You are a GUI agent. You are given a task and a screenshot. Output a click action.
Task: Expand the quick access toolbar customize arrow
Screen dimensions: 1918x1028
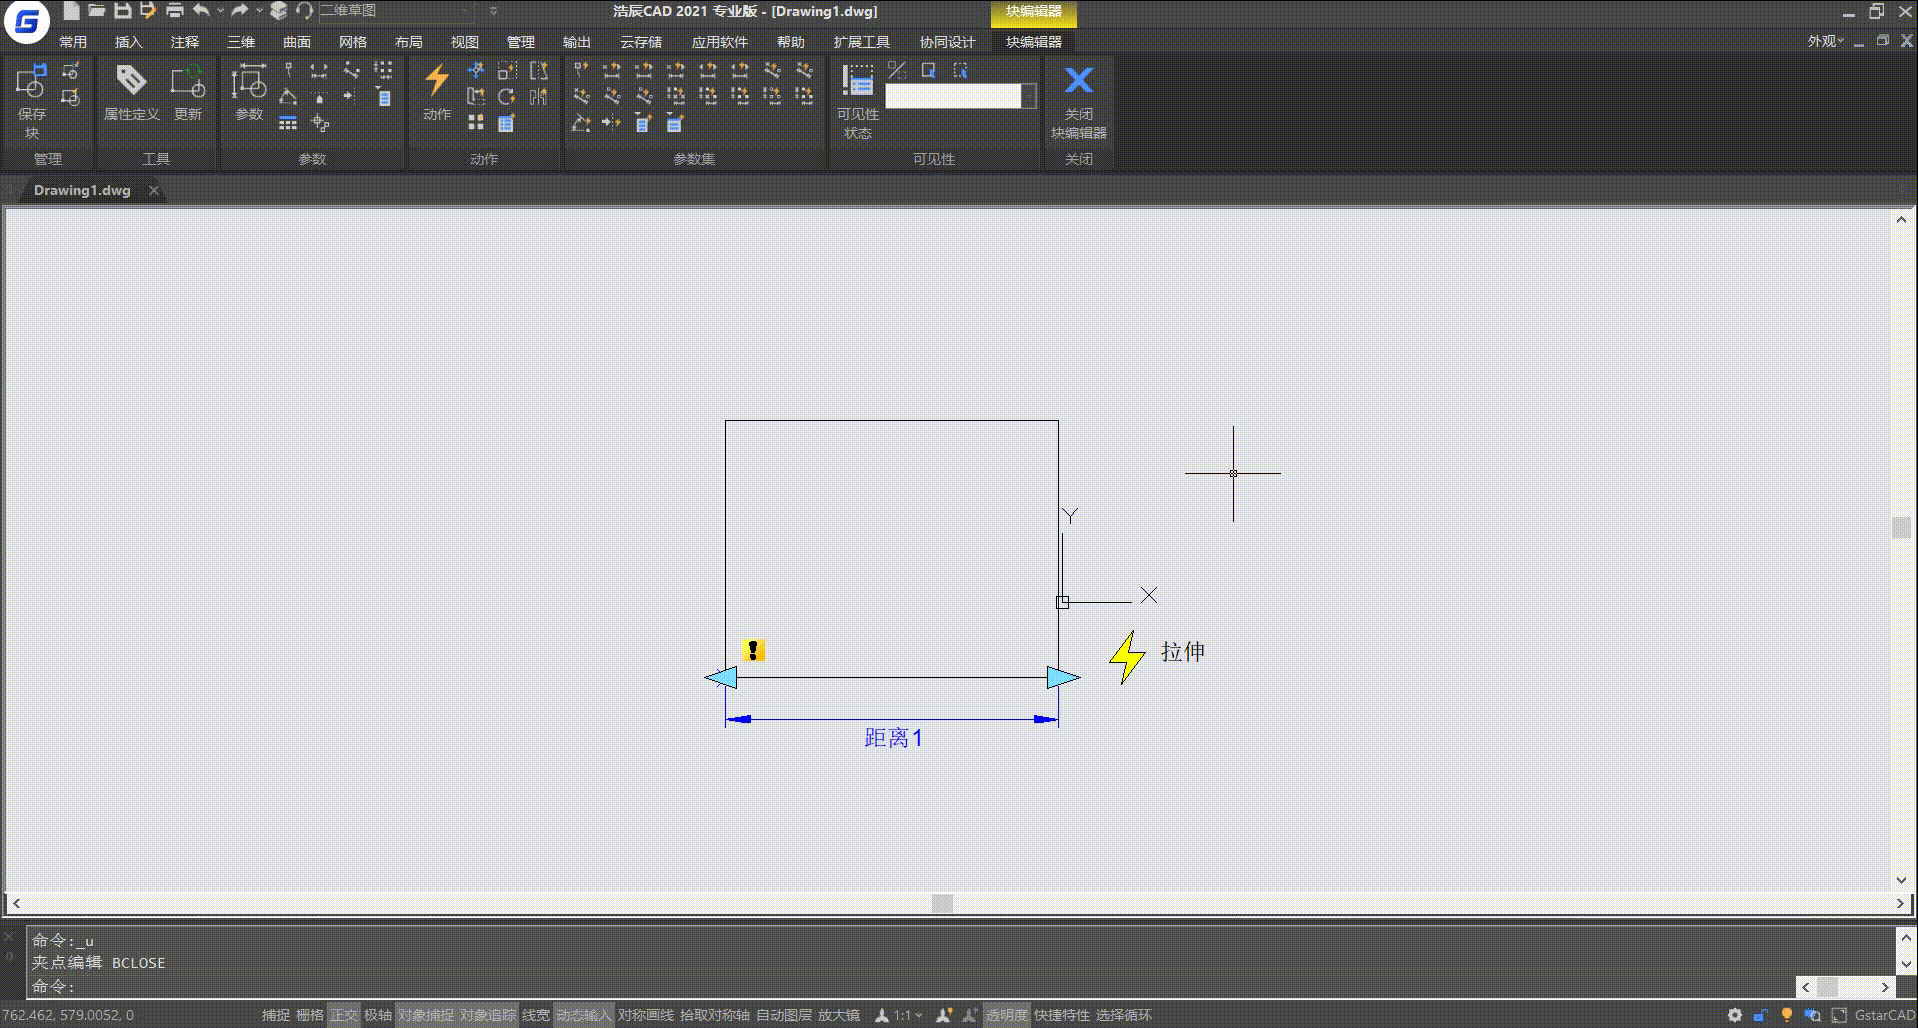coord(493,11)
